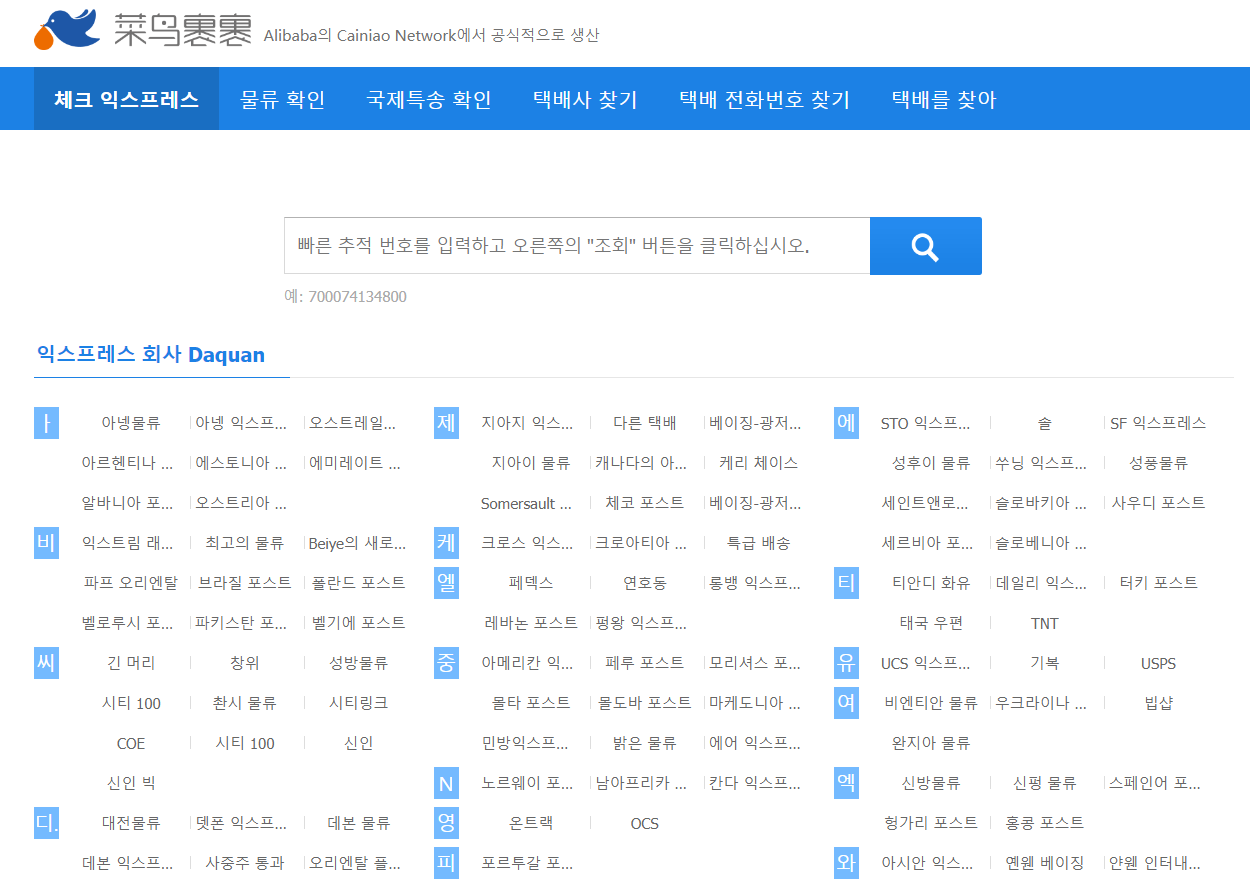Open the 몰도바 포스트 link
Screen dimensions: 1250x881
pyautogui.click(x=645, y=703)
